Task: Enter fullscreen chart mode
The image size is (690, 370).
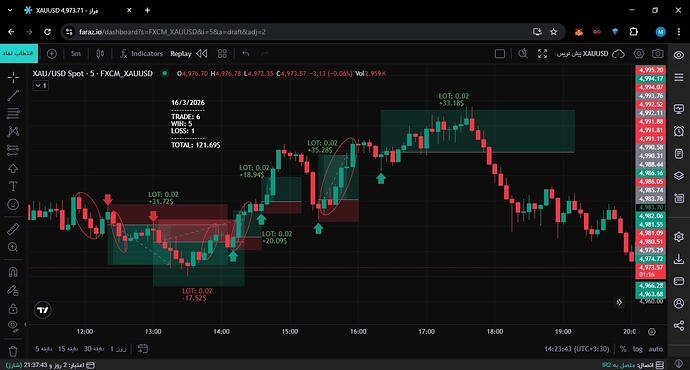Action: coord(543,54)
